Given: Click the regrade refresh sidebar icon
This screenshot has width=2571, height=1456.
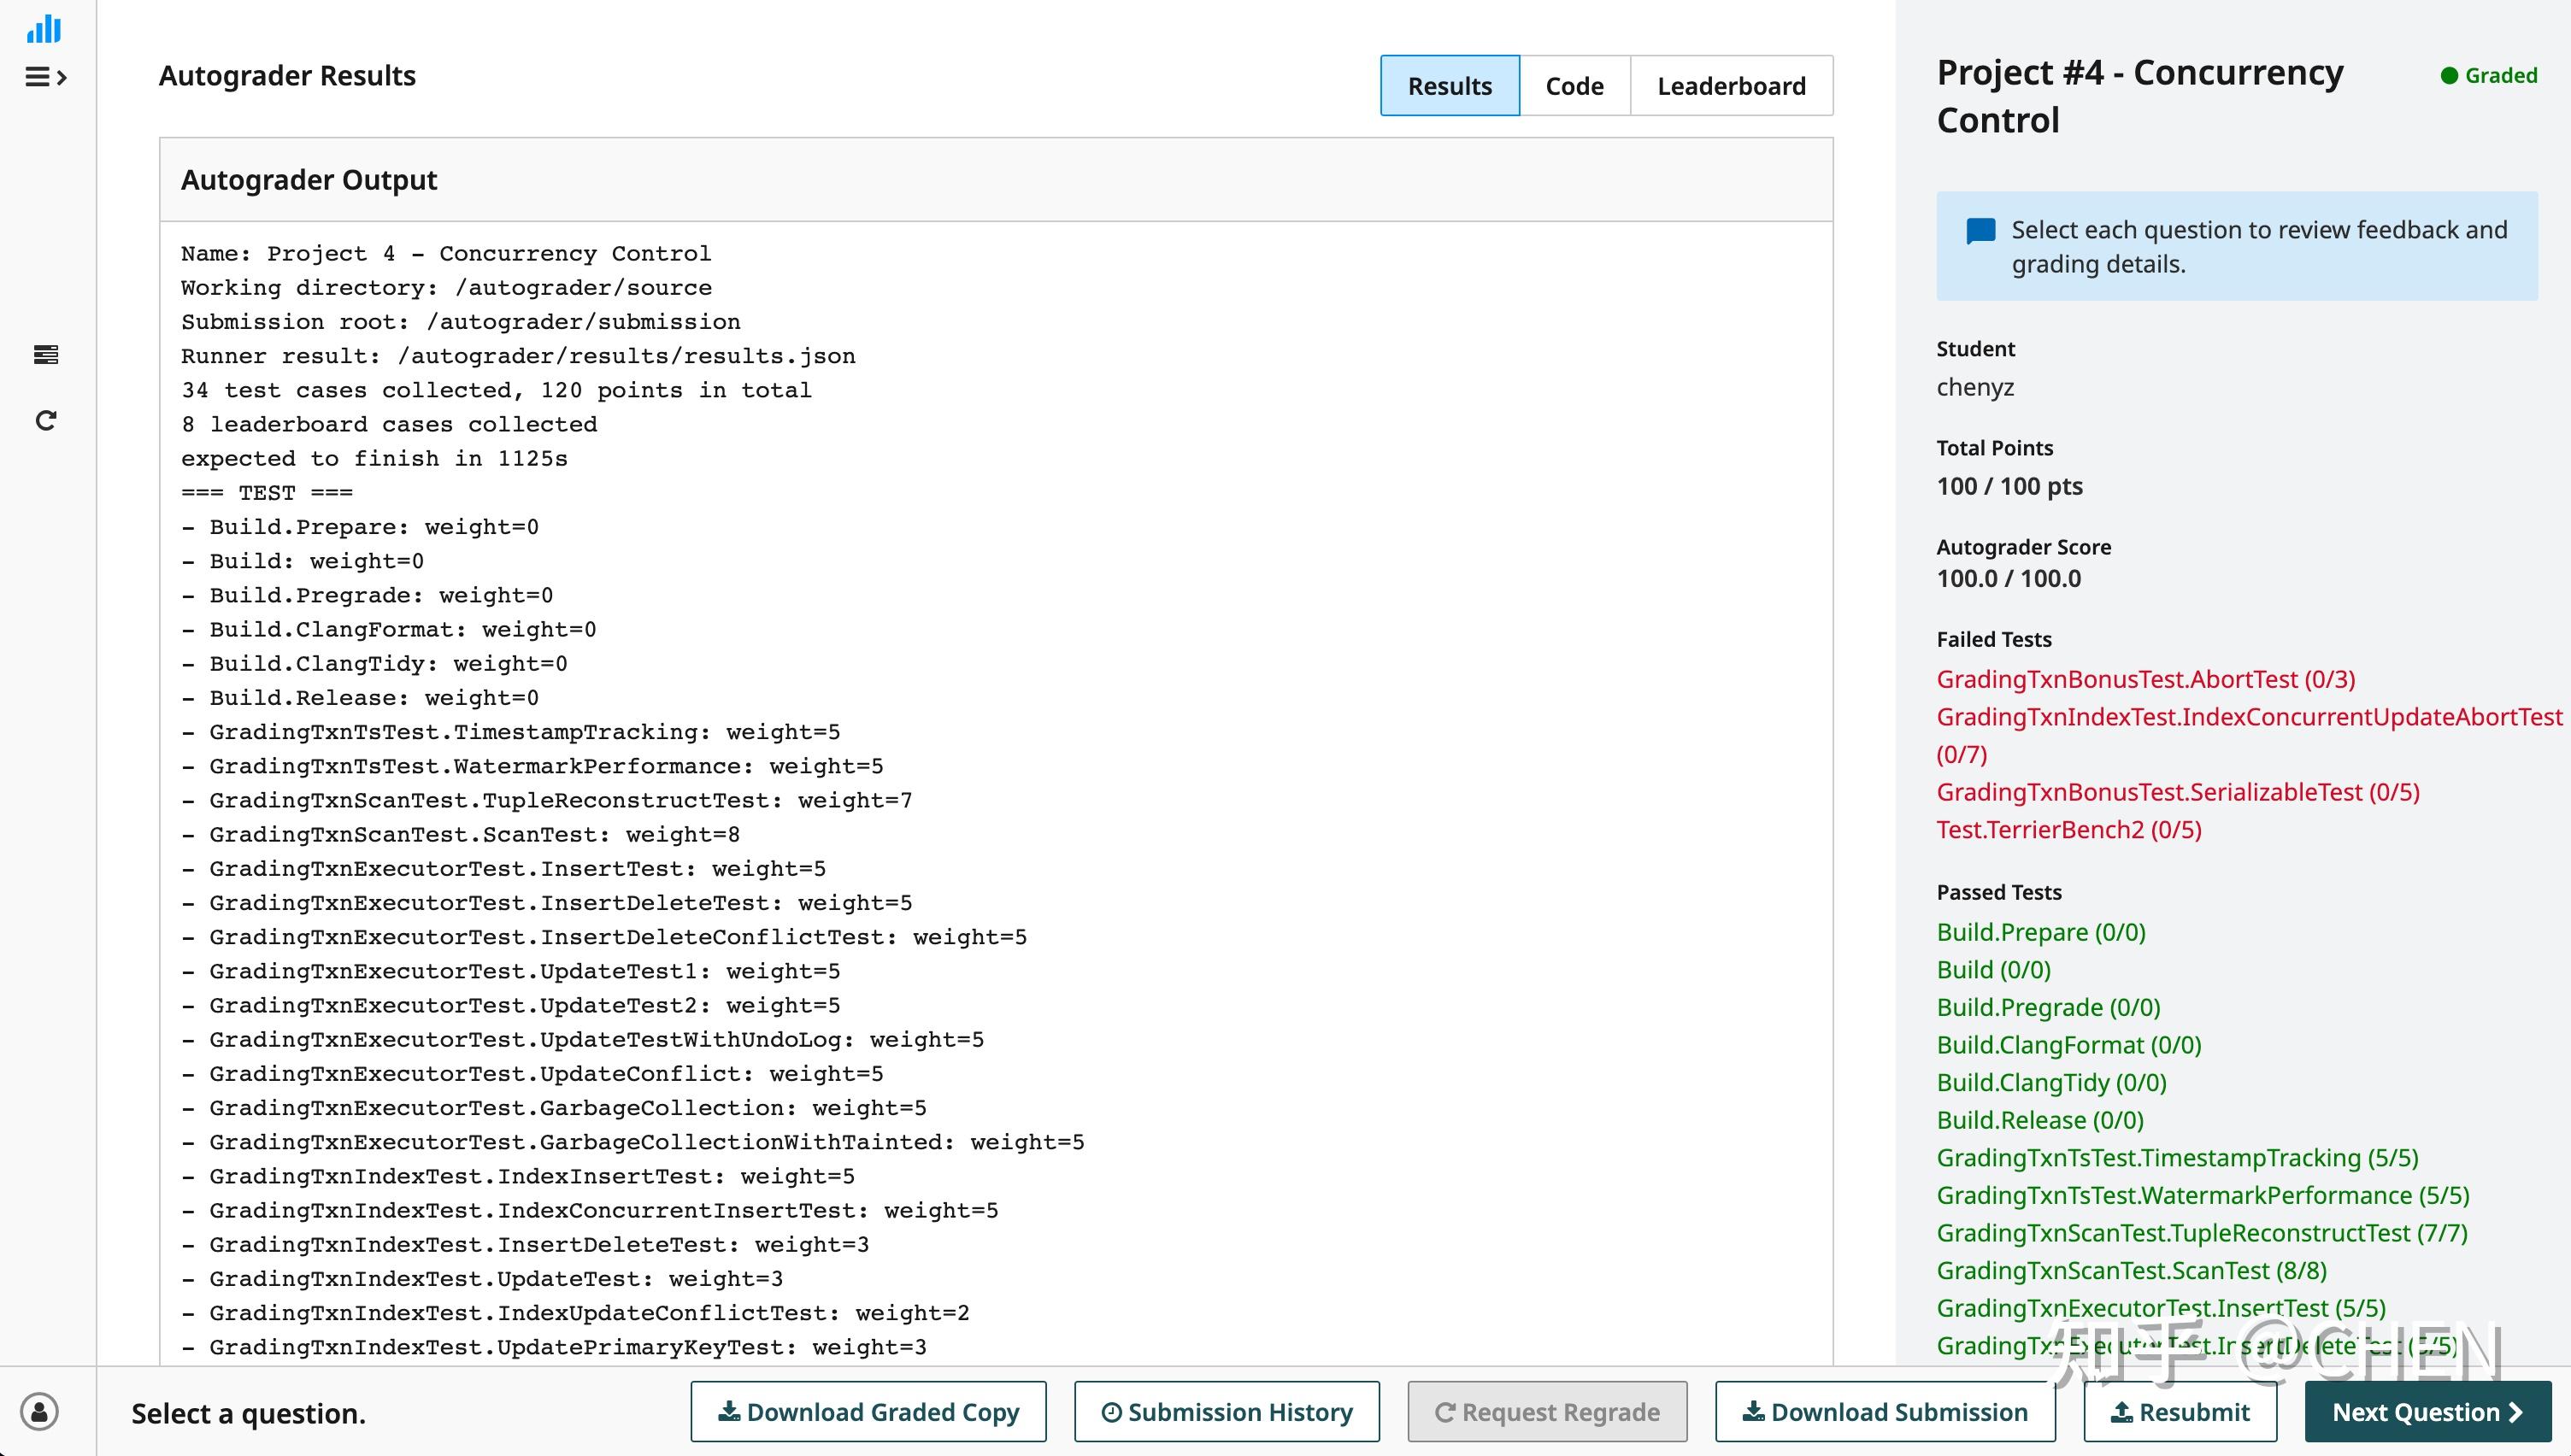Looking at the screenshot, I should (x=45, y=420).
